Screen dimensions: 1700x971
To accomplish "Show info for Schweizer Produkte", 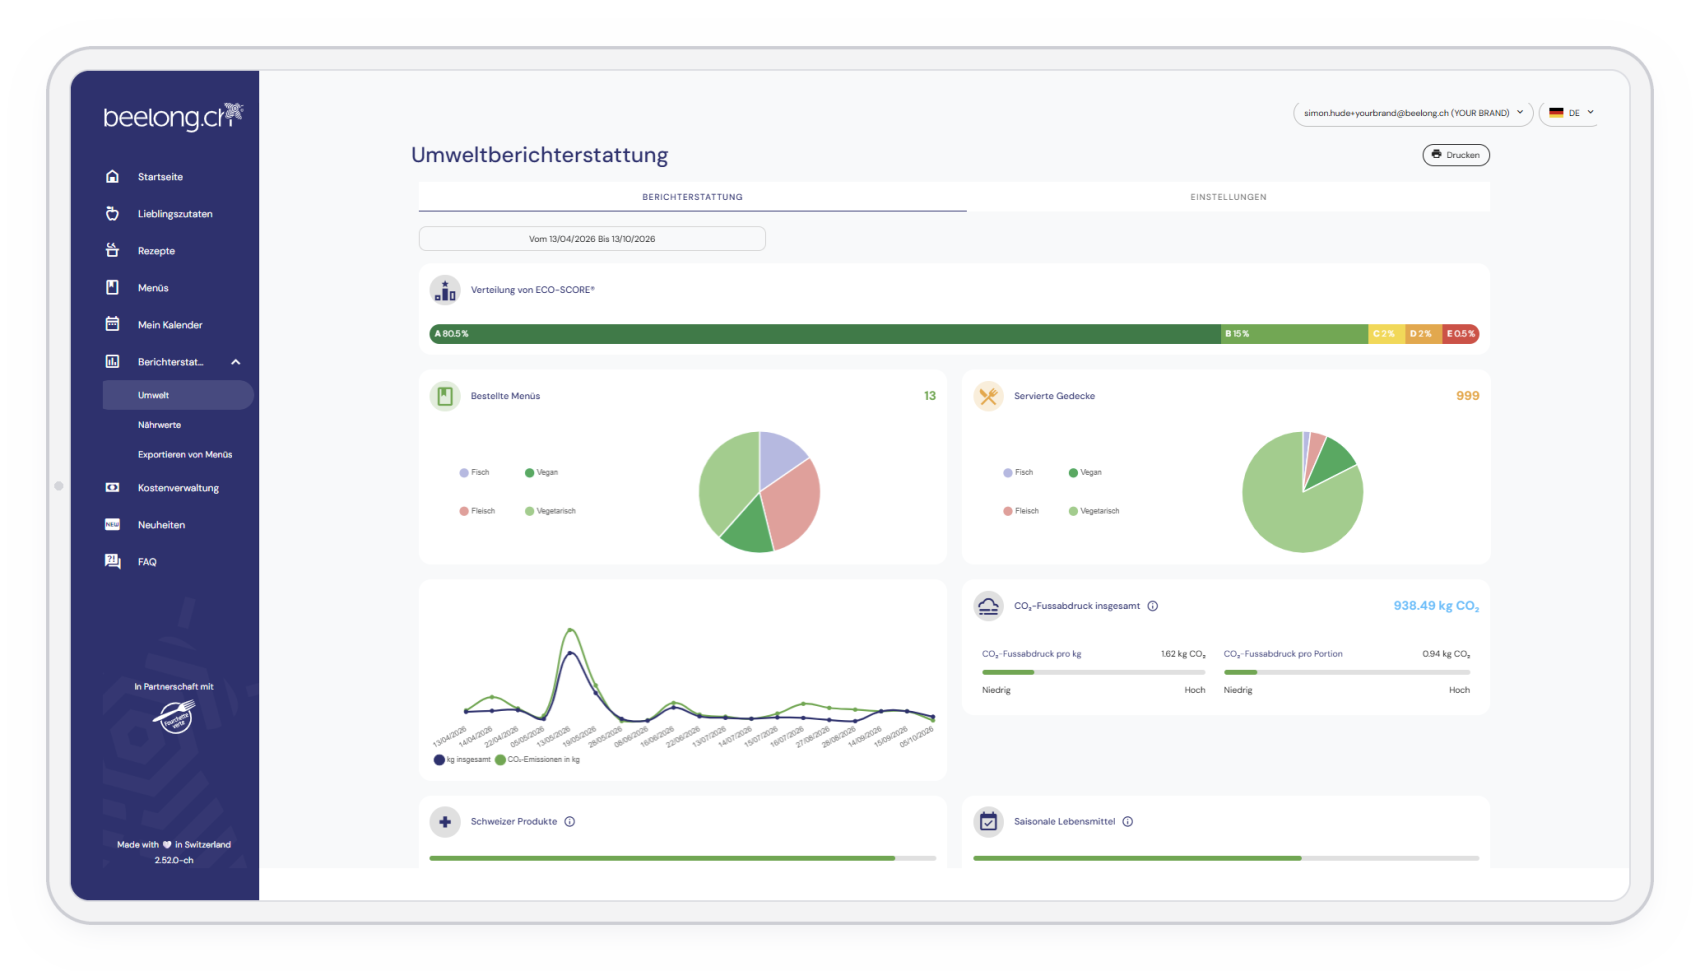I will pos(570,822).
